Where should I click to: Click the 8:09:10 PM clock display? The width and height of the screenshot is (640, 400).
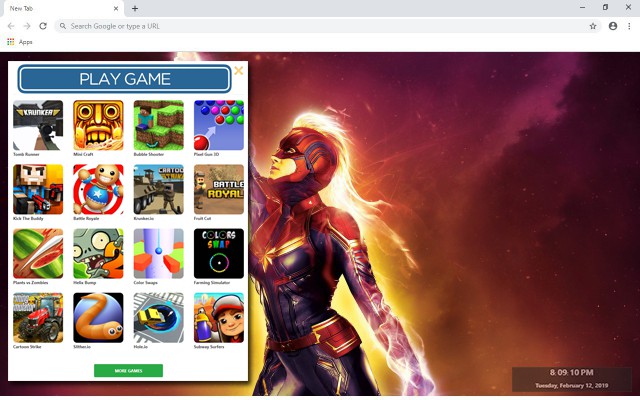(x=571, y=372)
